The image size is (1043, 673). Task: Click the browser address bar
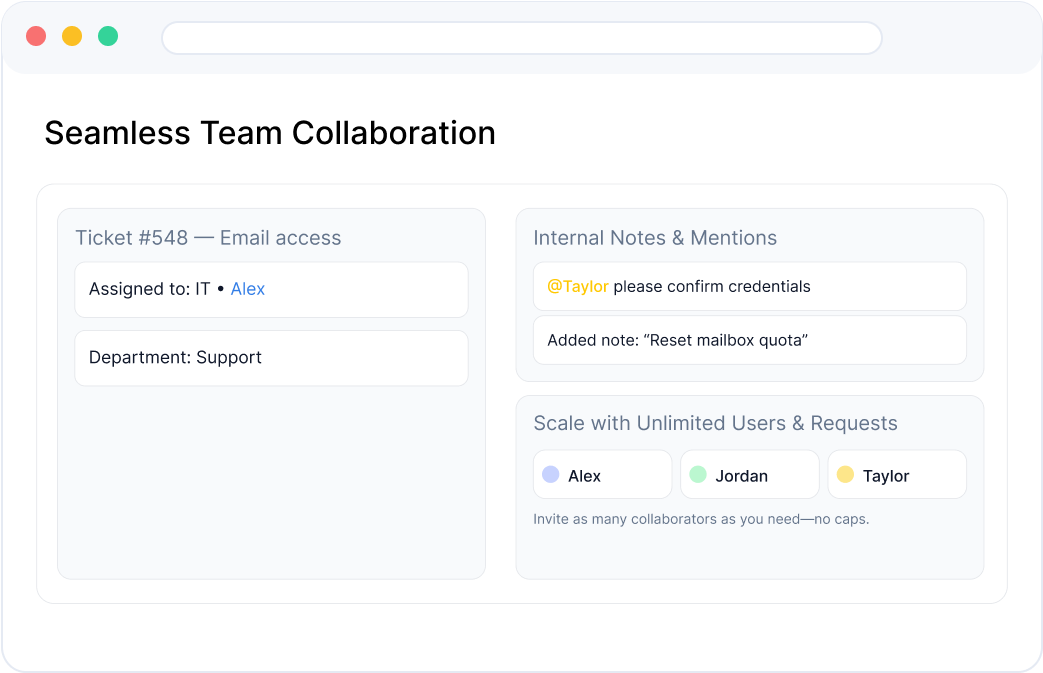click(522, 38)
